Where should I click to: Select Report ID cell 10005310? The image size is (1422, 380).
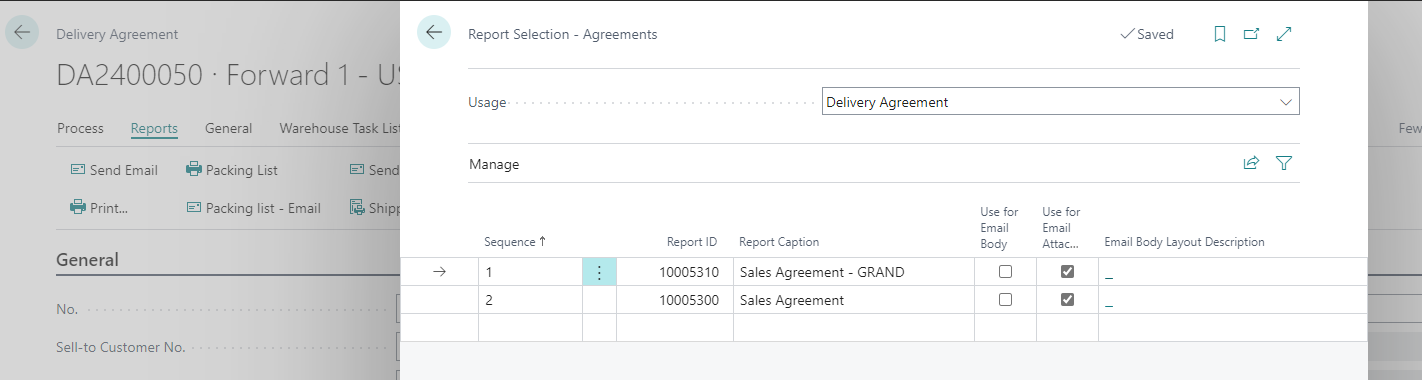(675, 272)
